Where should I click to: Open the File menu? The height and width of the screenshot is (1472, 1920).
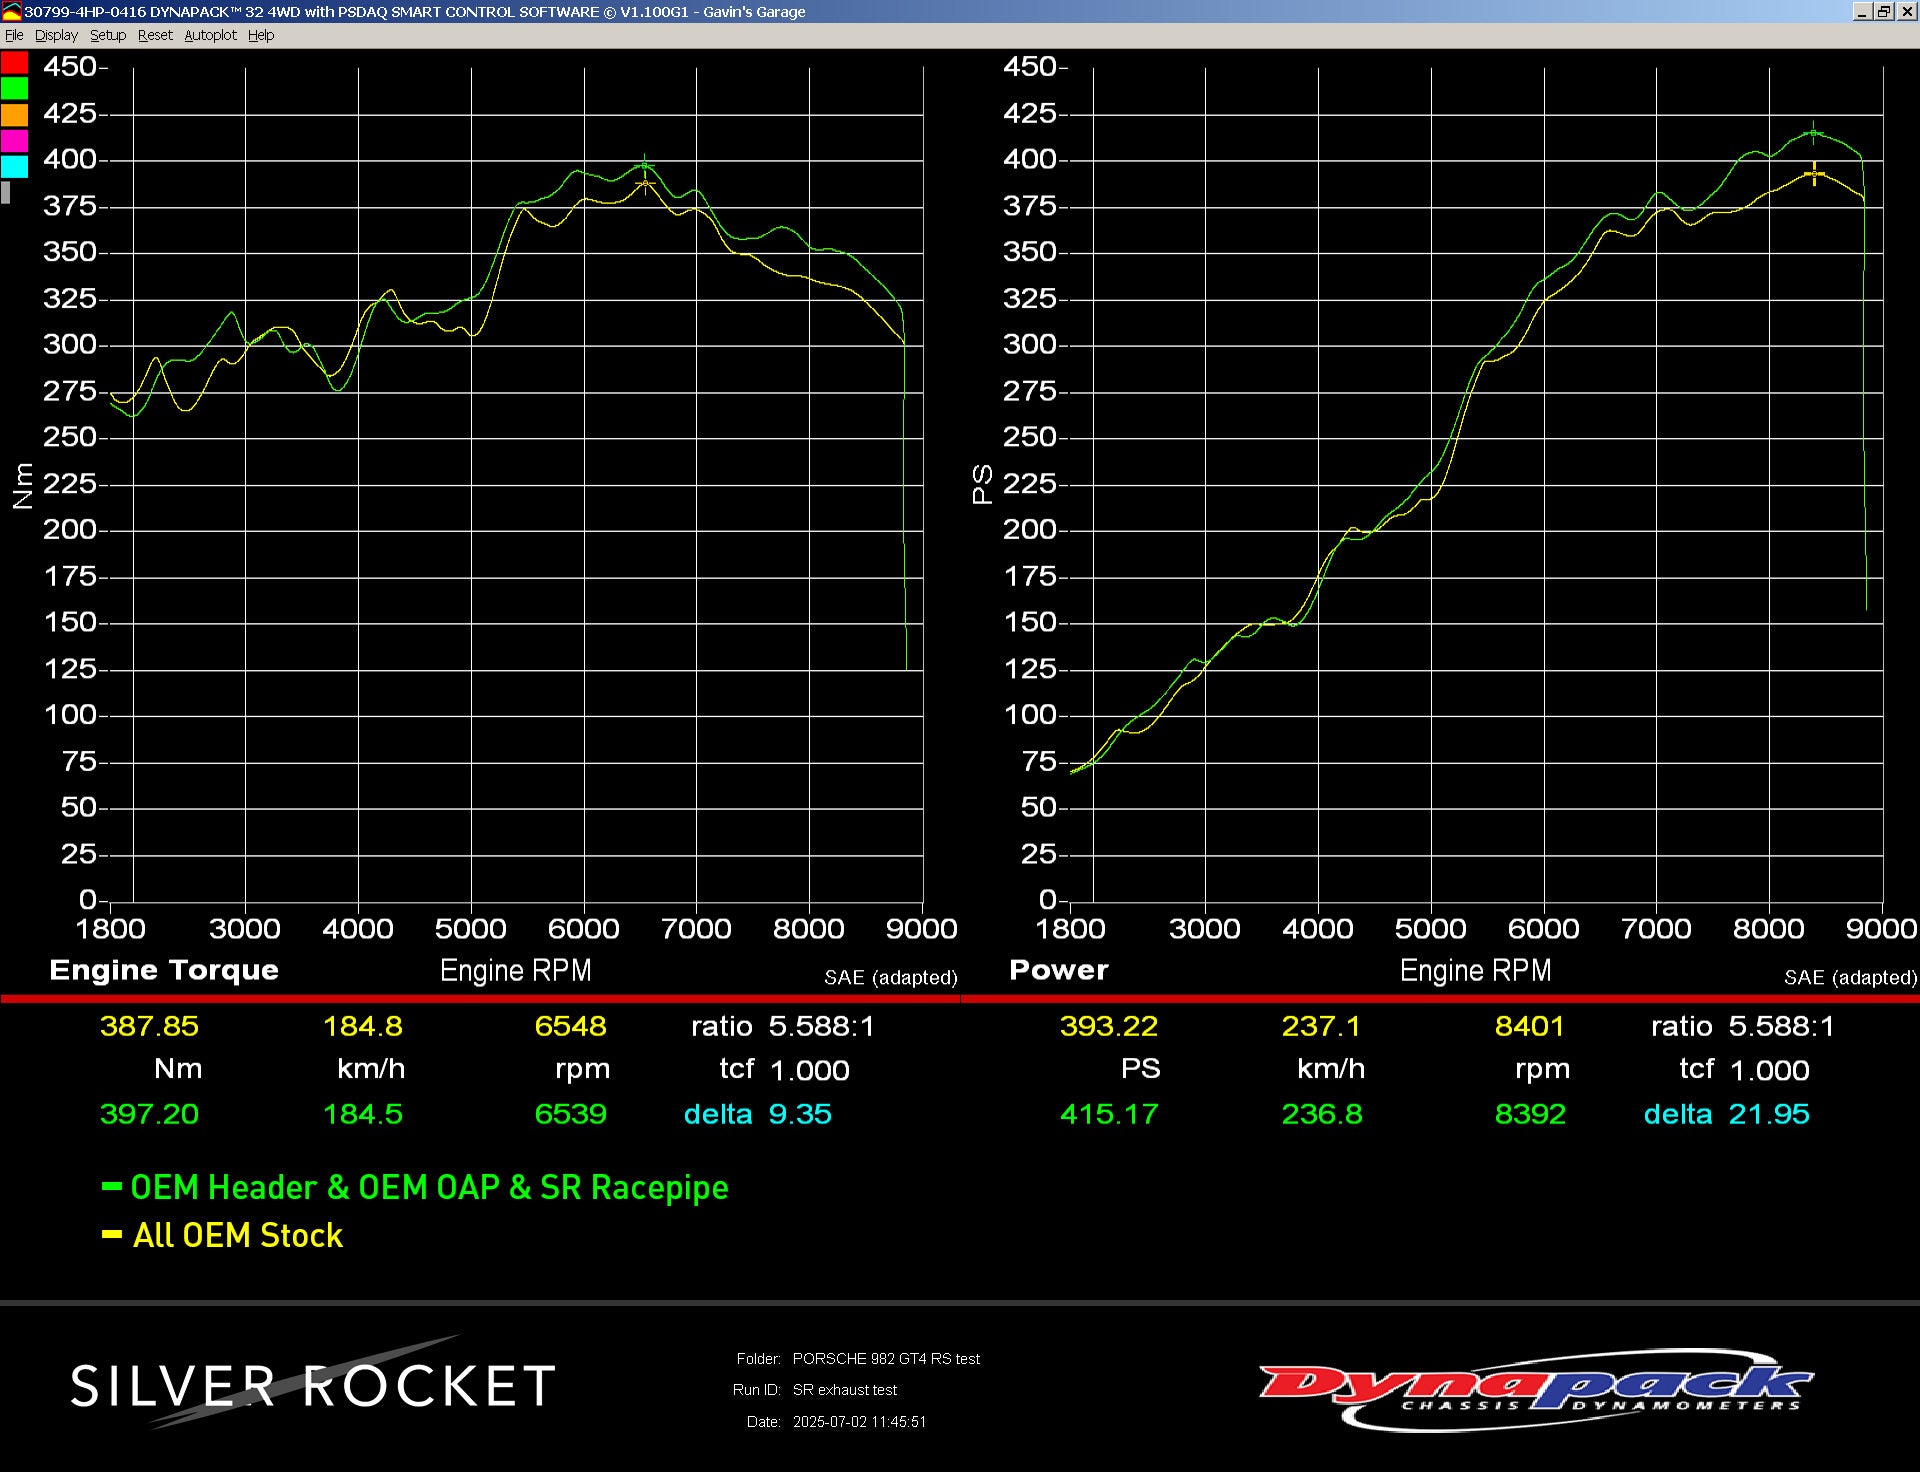point(14,35)
